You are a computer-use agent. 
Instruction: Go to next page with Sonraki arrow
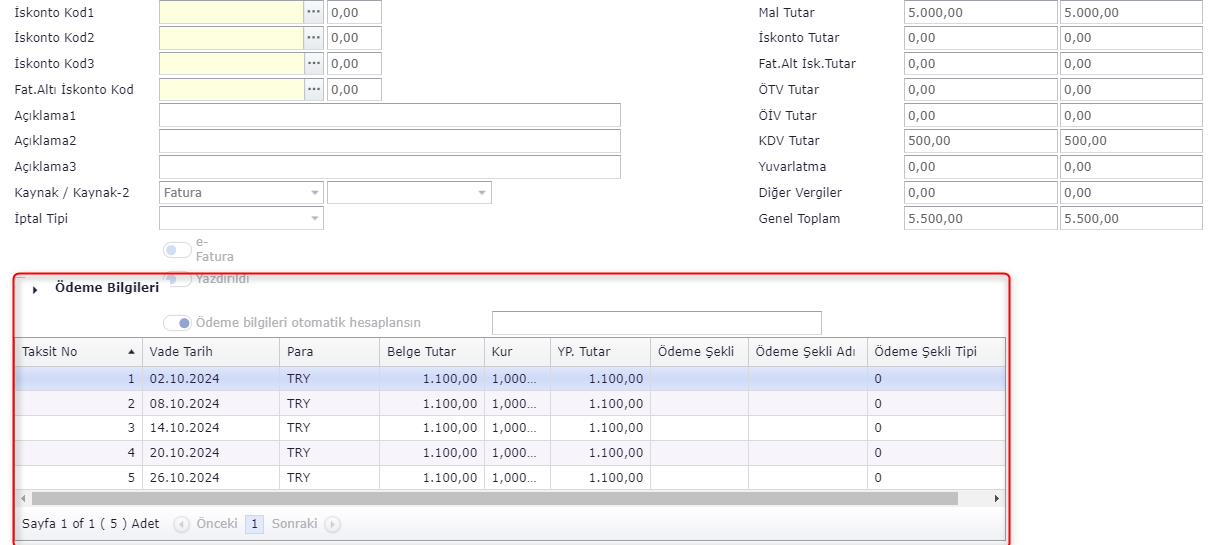click(333, 524)
